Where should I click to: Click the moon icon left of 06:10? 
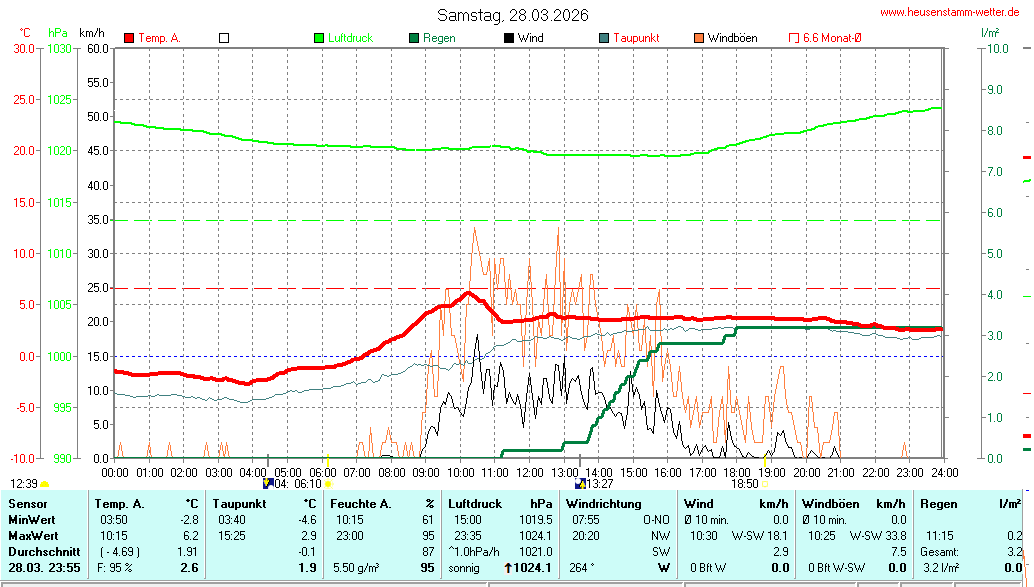click(x=268, y=483)
